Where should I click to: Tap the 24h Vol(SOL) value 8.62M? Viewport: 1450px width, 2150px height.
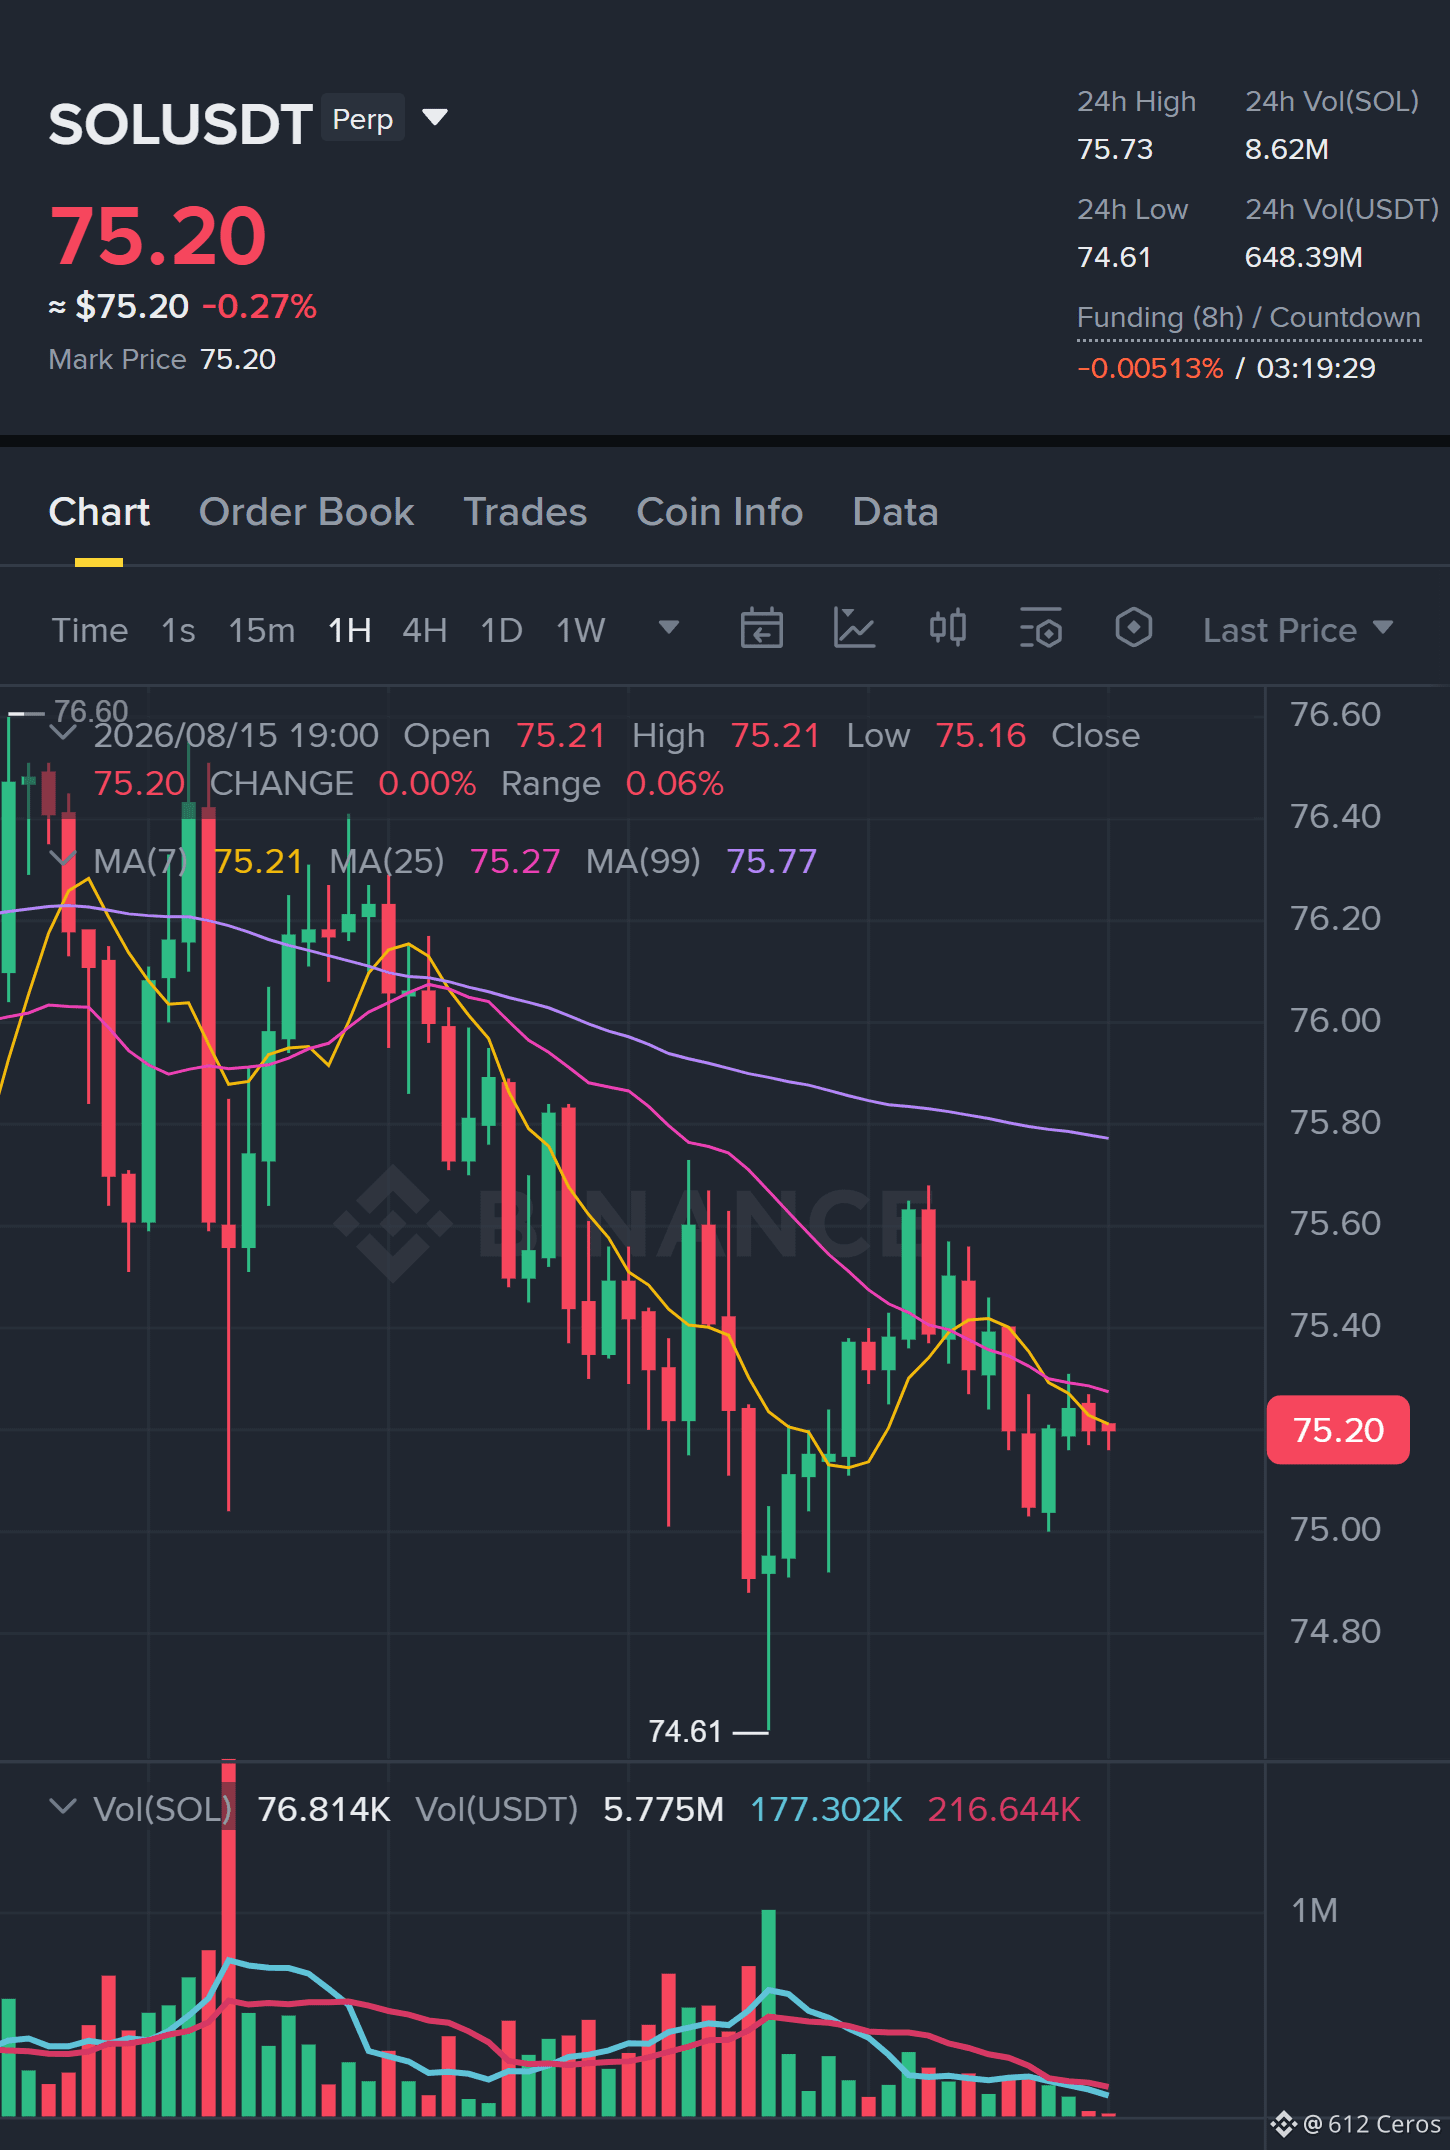click(1286, 149)
